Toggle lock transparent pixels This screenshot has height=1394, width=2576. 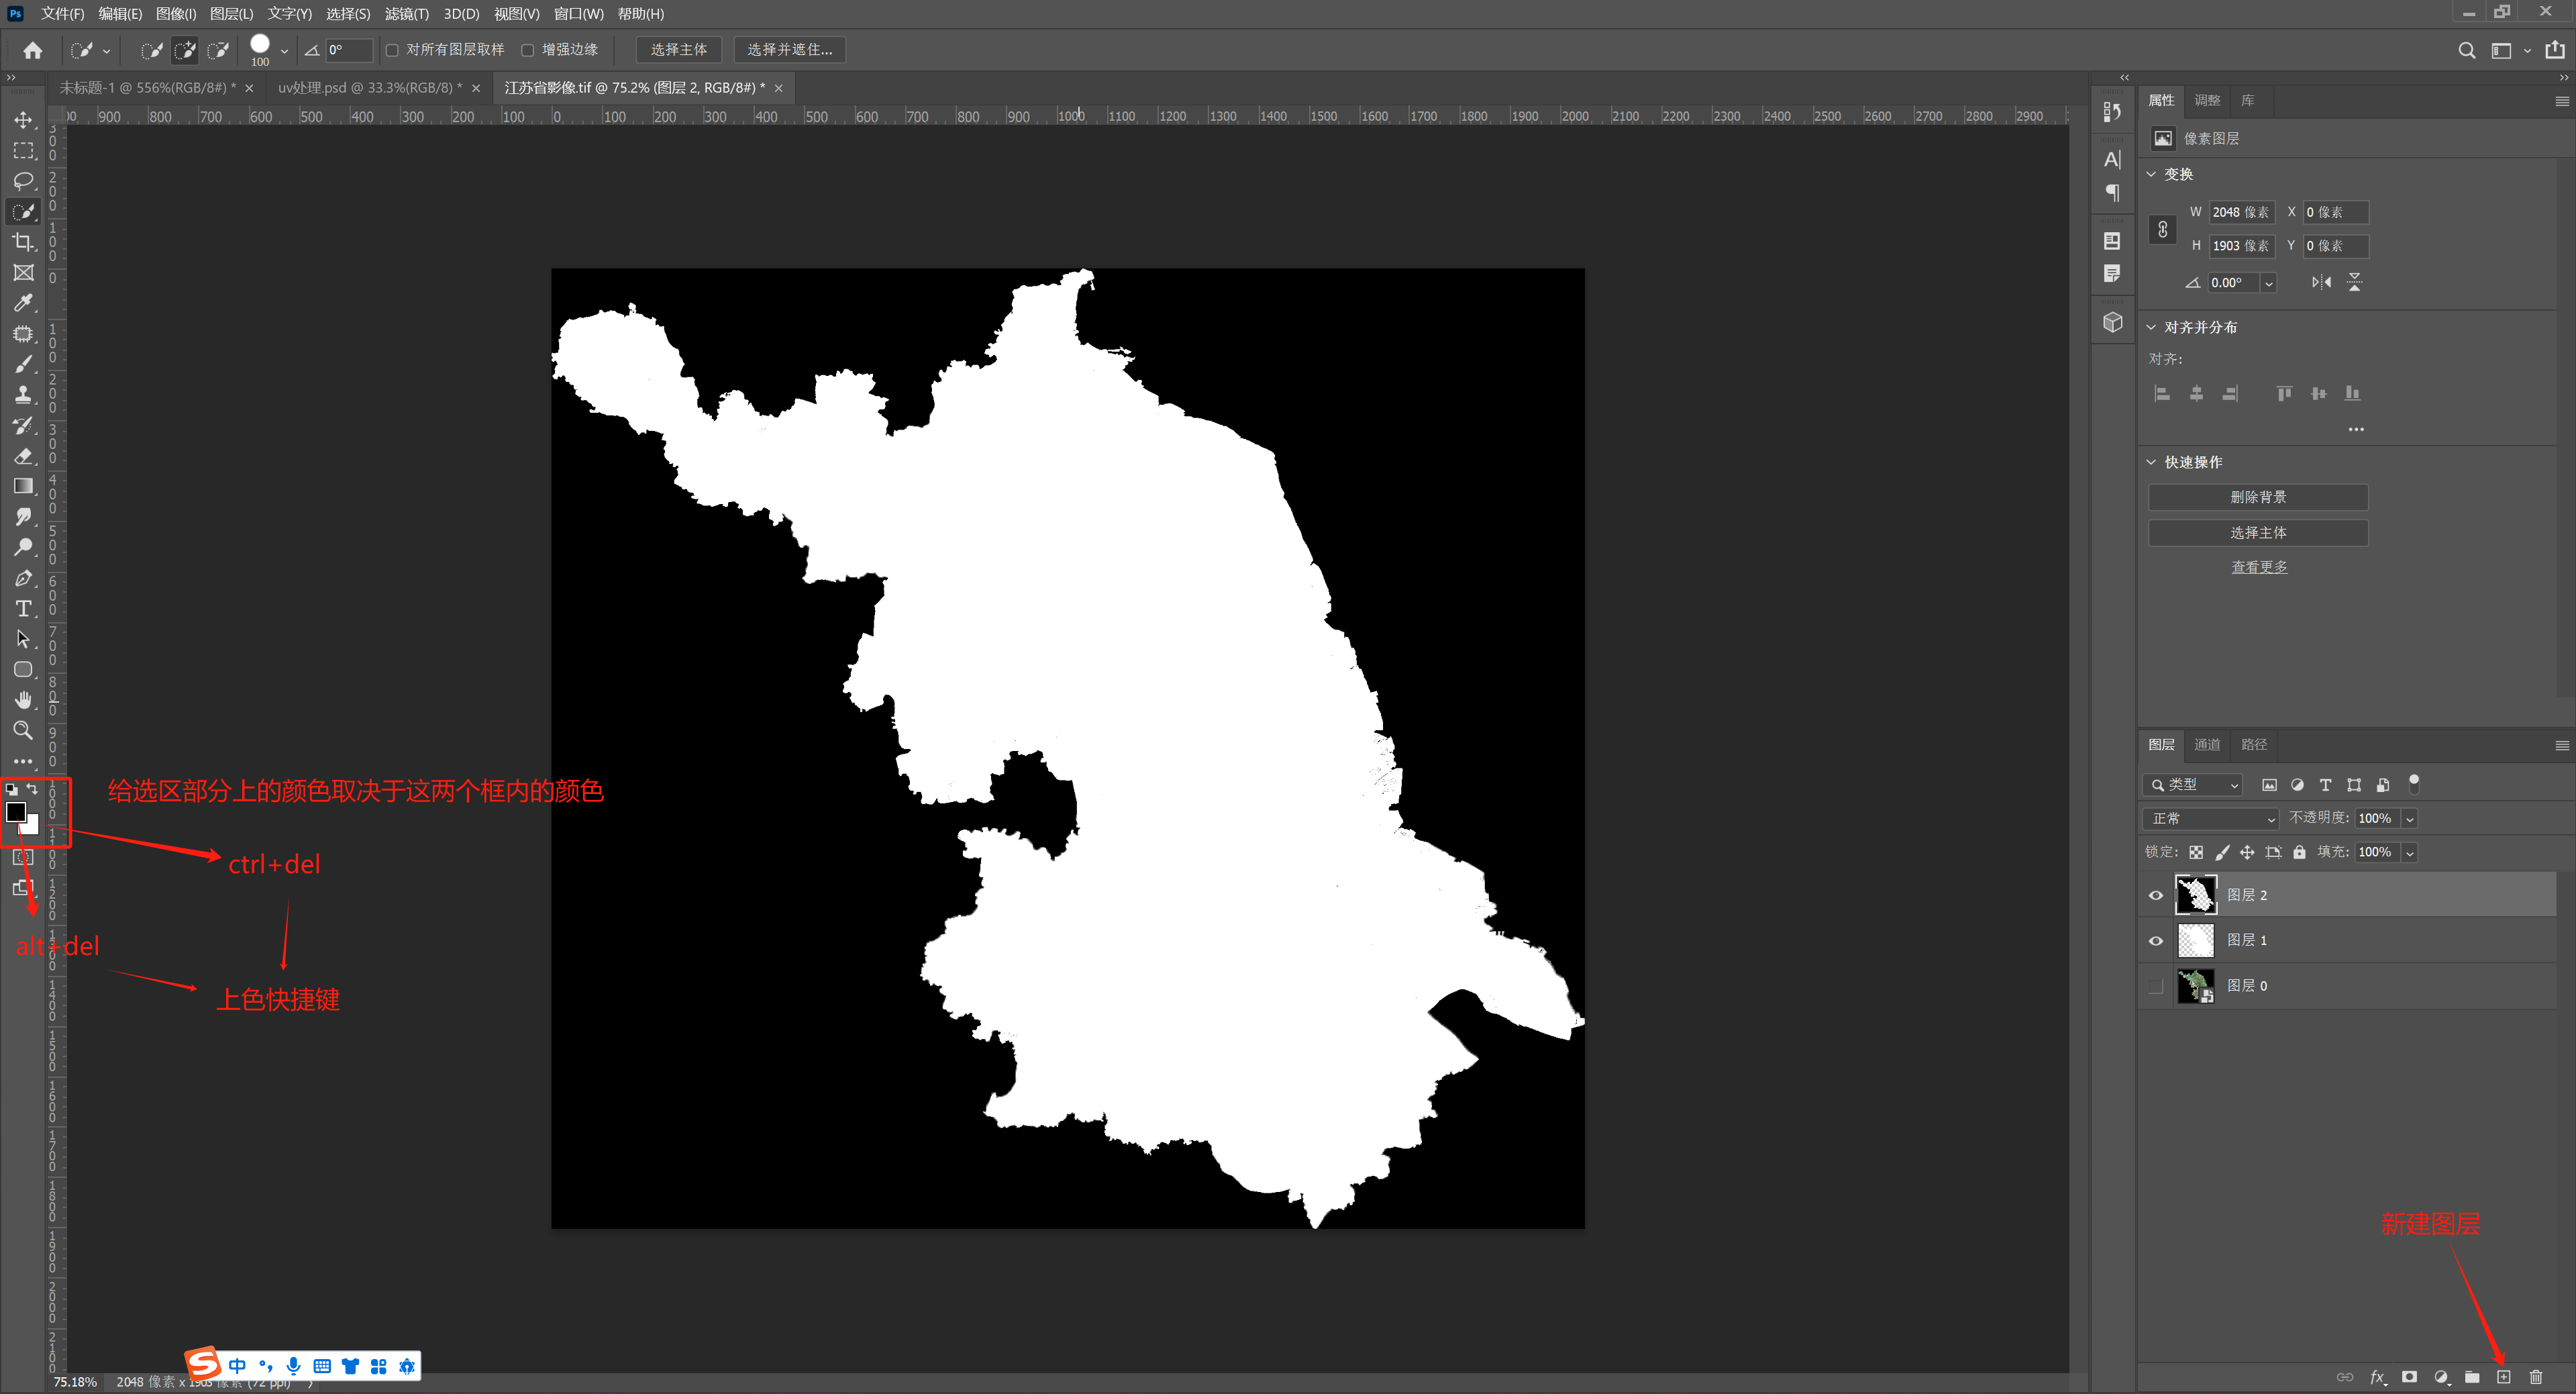point(2196,852)
